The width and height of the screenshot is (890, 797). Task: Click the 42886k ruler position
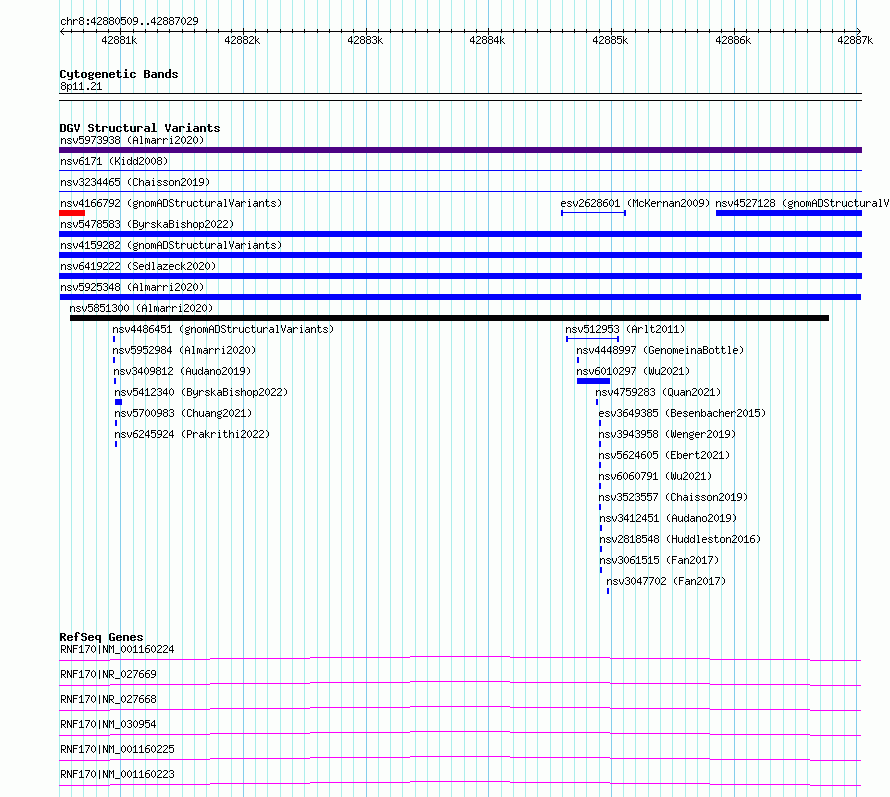(733, 40)
